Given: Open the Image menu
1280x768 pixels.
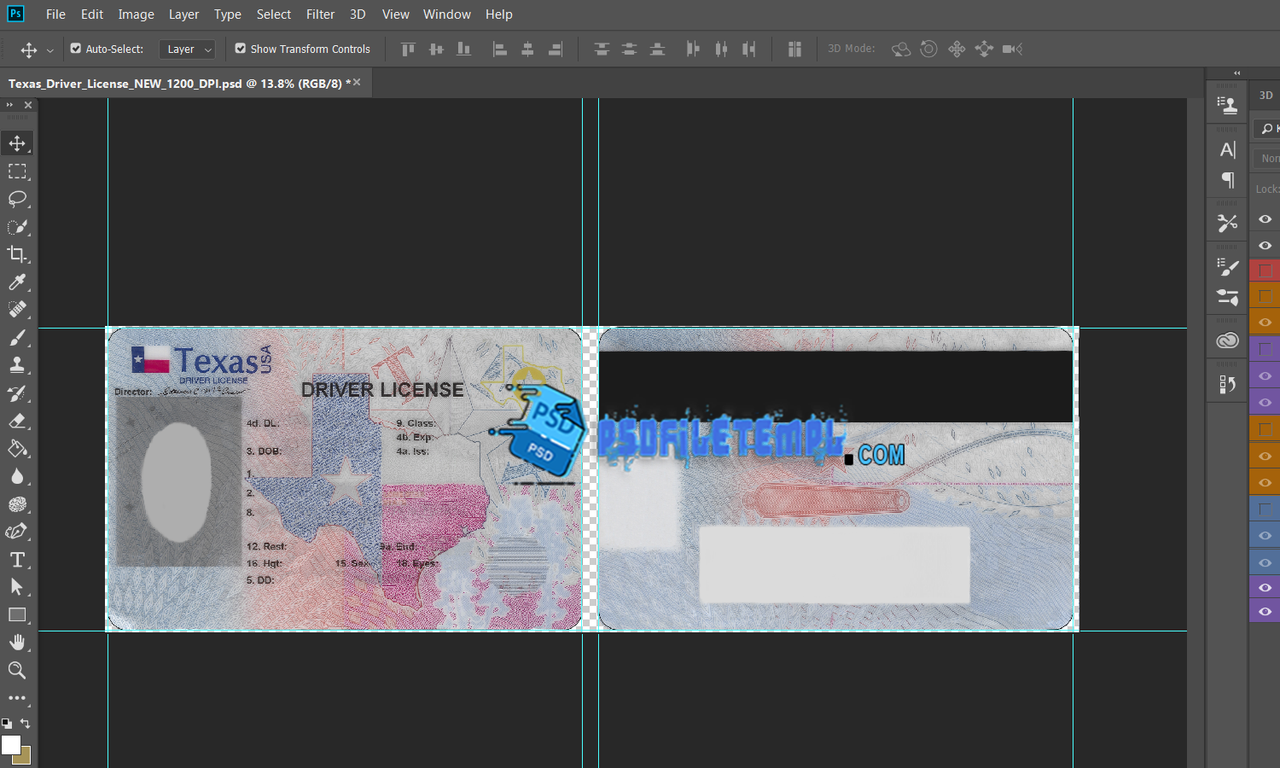Looking at the screenshot, I should 136,14.
